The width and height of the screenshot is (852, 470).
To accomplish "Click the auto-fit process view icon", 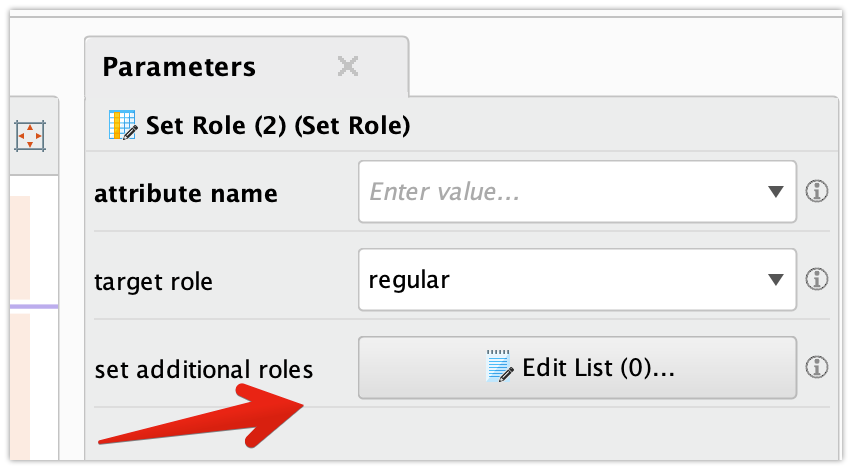I will (x=30, y=135).
